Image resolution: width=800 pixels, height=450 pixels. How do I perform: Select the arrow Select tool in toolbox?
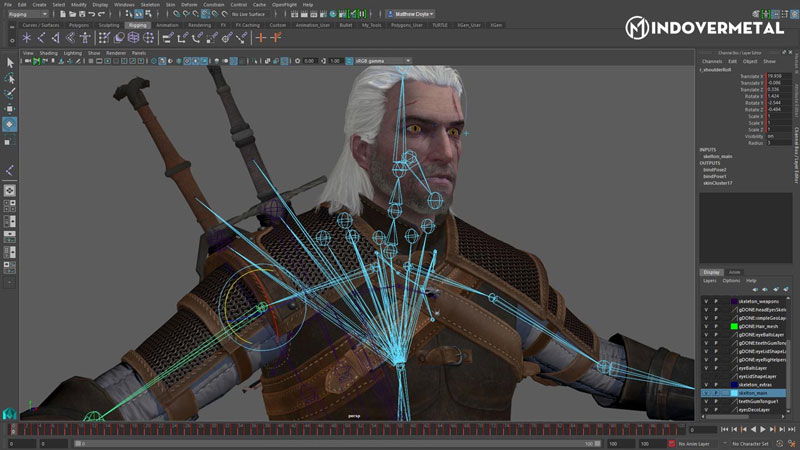point(10,63)
